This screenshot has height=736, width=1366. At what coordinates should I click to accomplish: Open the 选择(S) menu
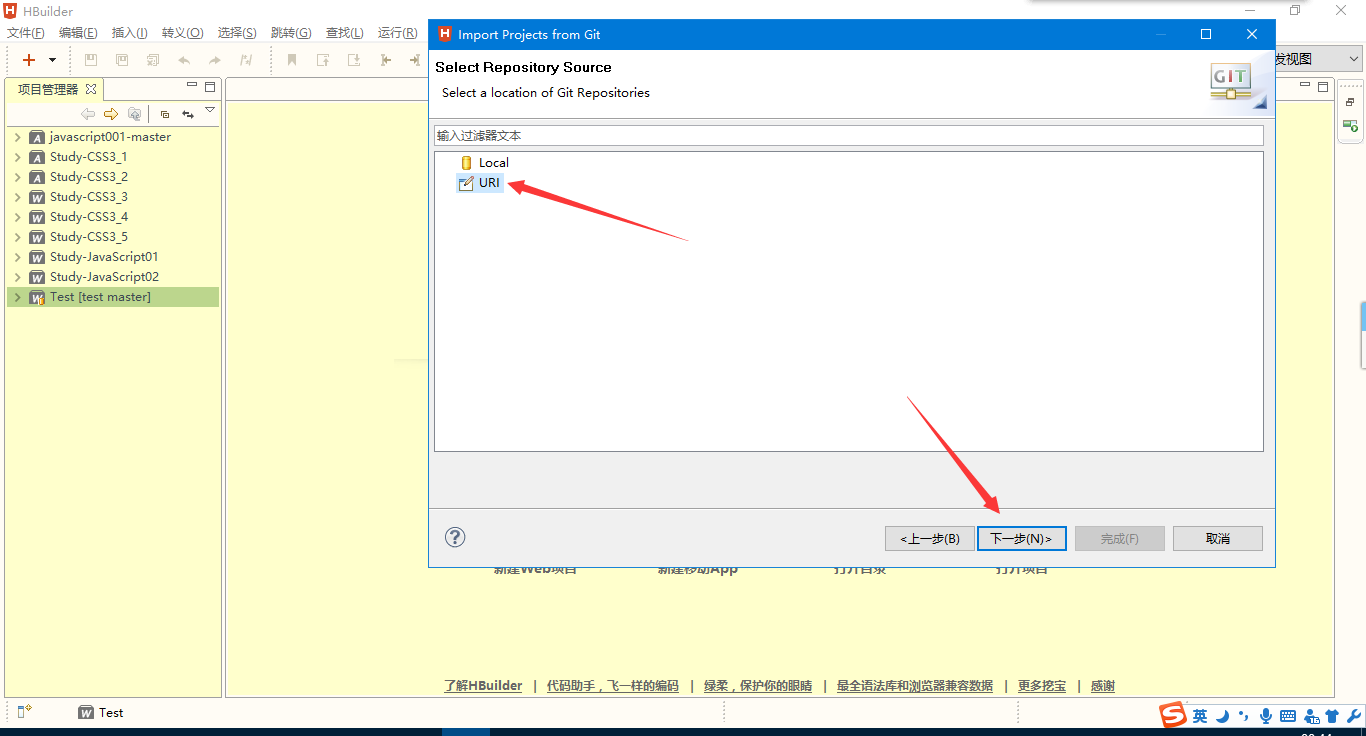coord(237,33)
